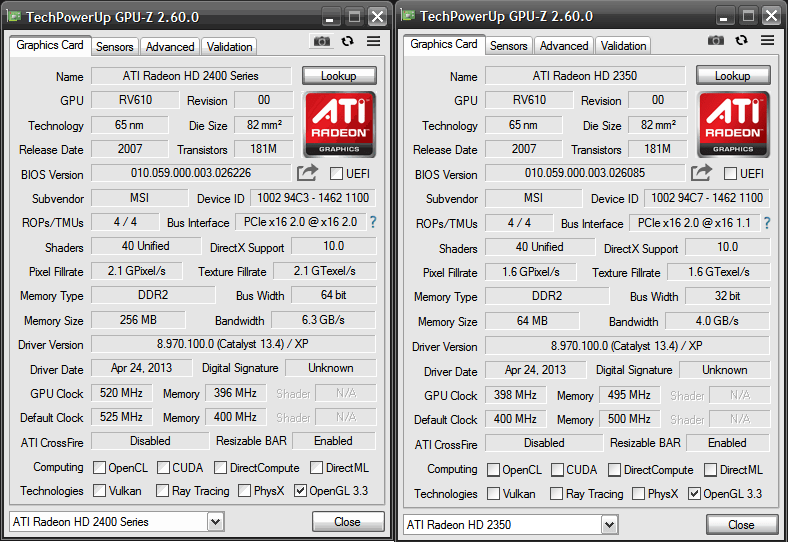This screenshot has width=788, height=549.
Task: Open the hamburger menu in HD 2350 window
Action: click(767, 40)
